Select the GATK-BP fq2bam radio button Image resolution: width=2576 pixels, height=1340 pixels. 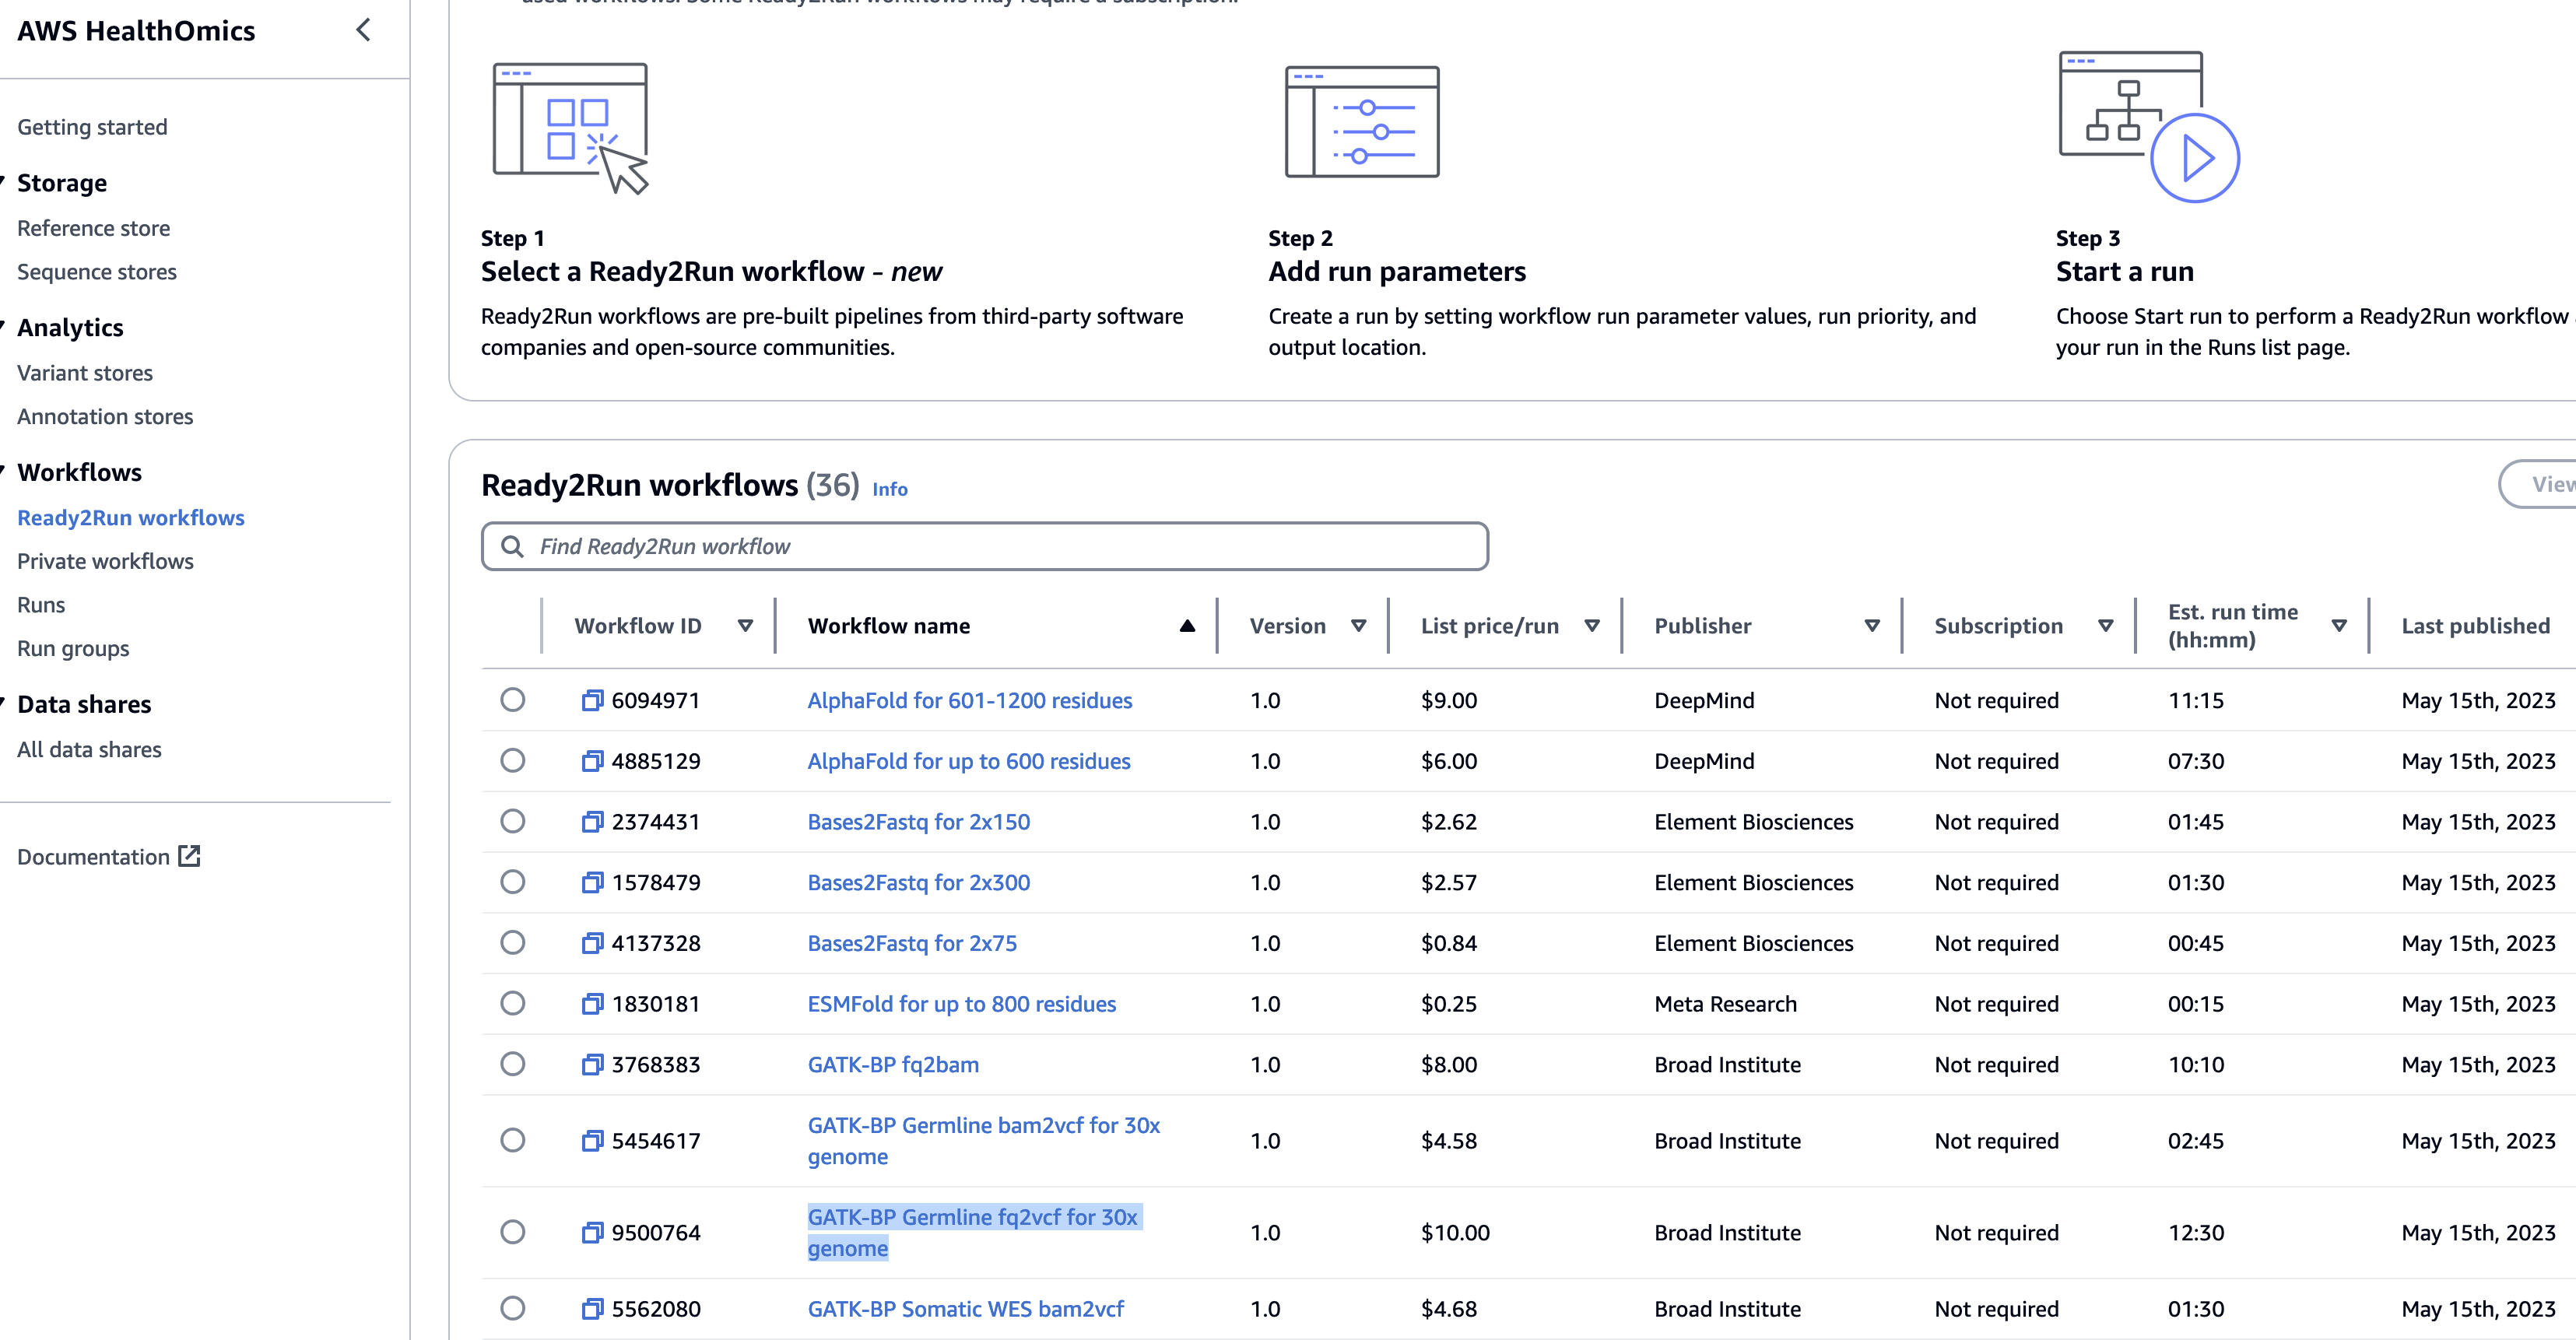tap(513, 1064)
